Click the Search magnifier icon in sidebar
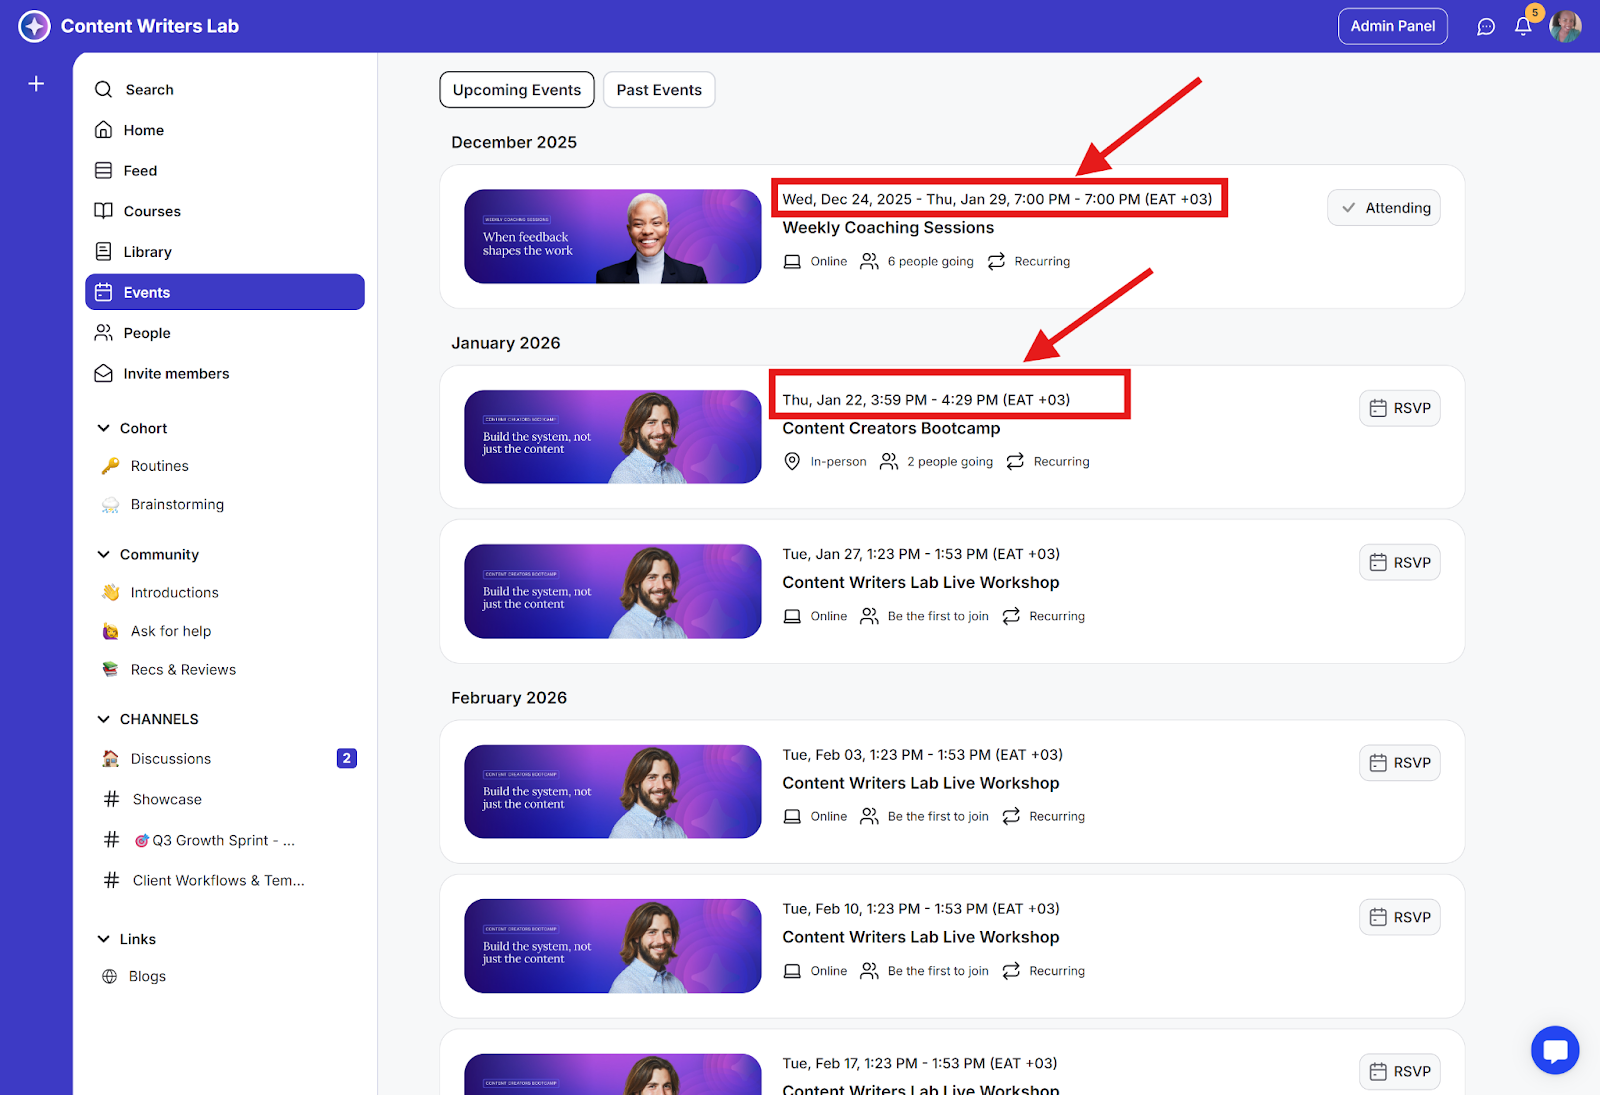The width and height of the screenshot is (1600, 1095). (x=103, y=90)
